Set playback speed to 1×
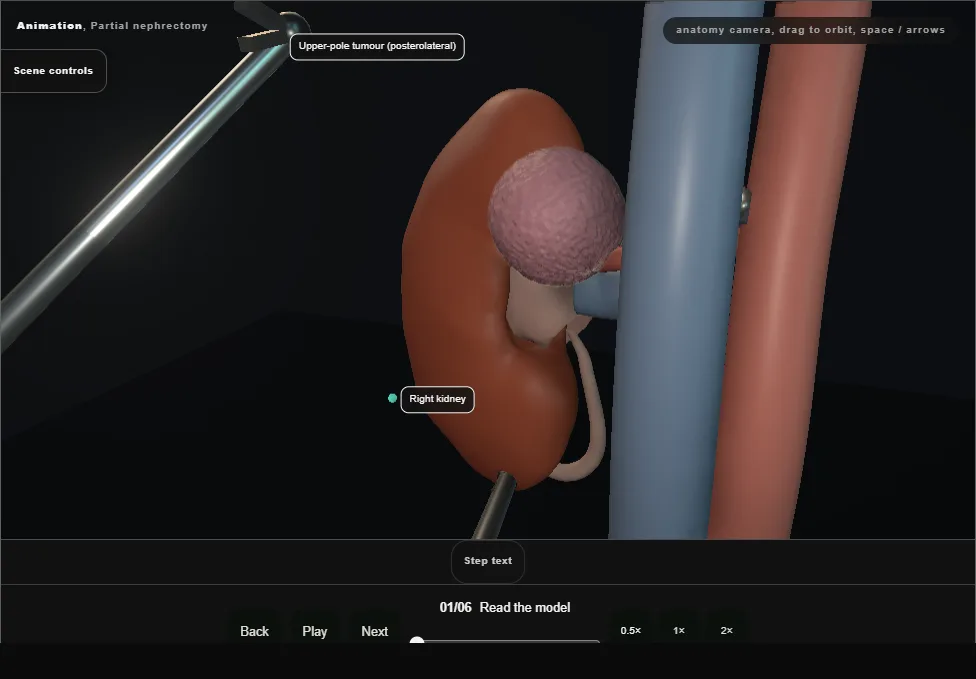The width and height of the screenshot is (976, 679). 678,630
